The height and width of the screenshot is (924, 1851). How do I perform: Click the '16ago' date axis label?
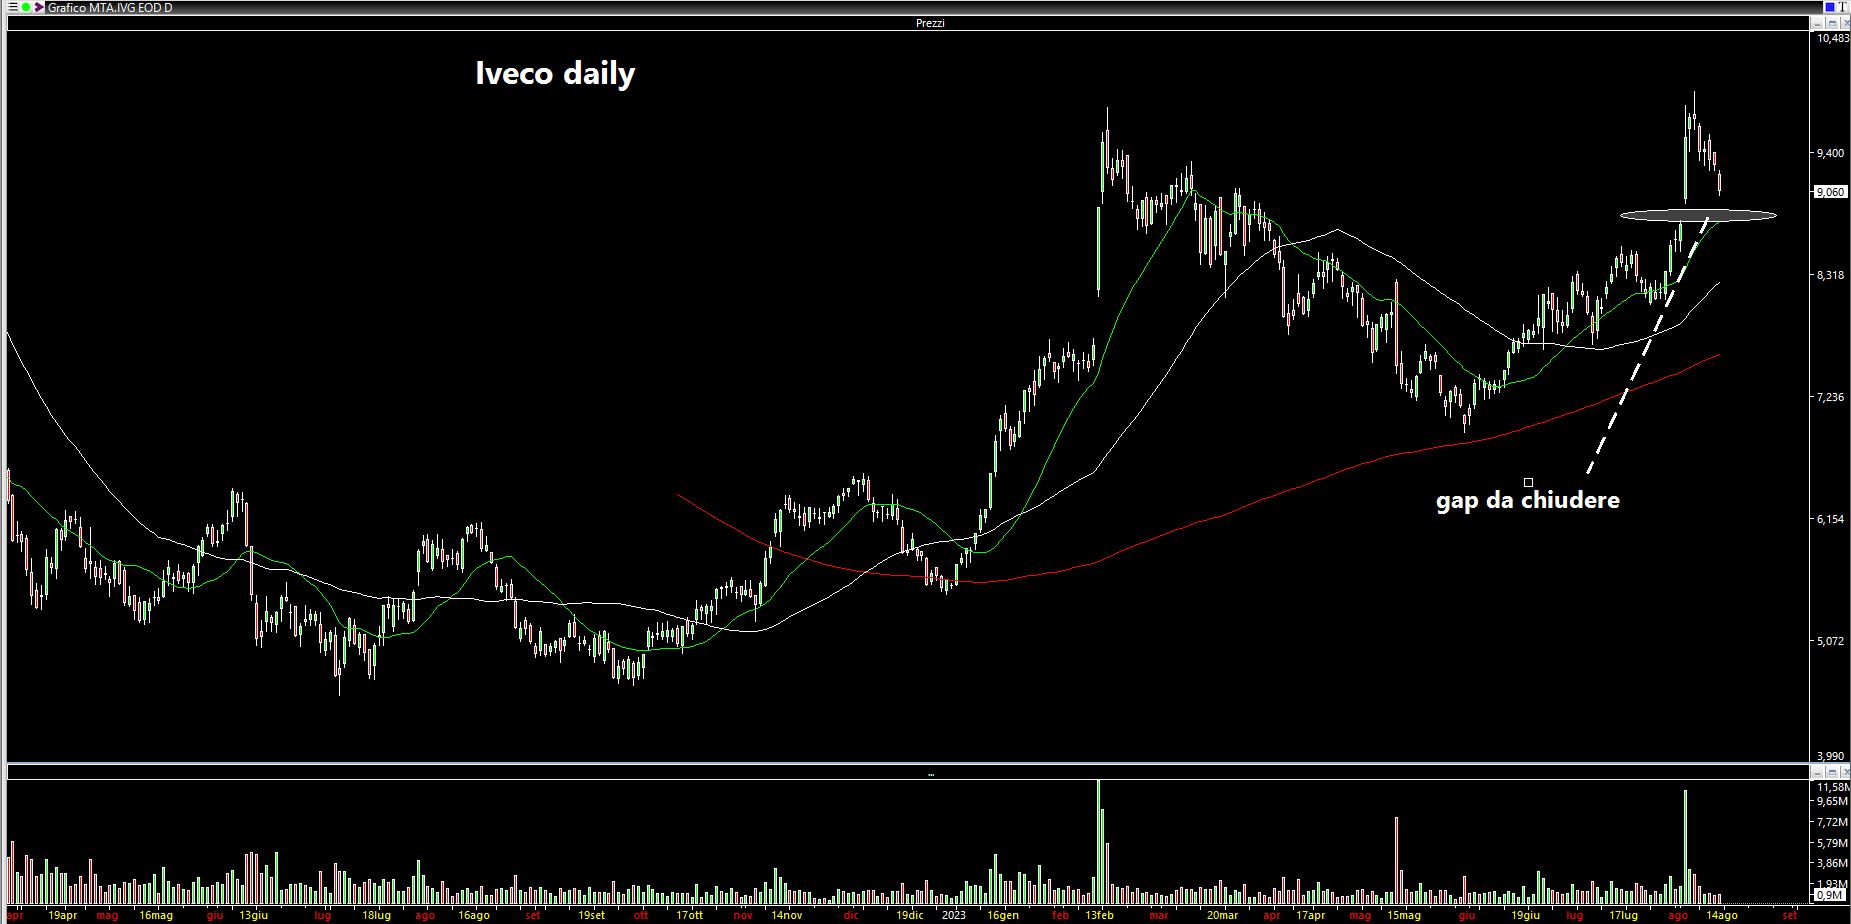pyautogui.click(x=474, y=915)
